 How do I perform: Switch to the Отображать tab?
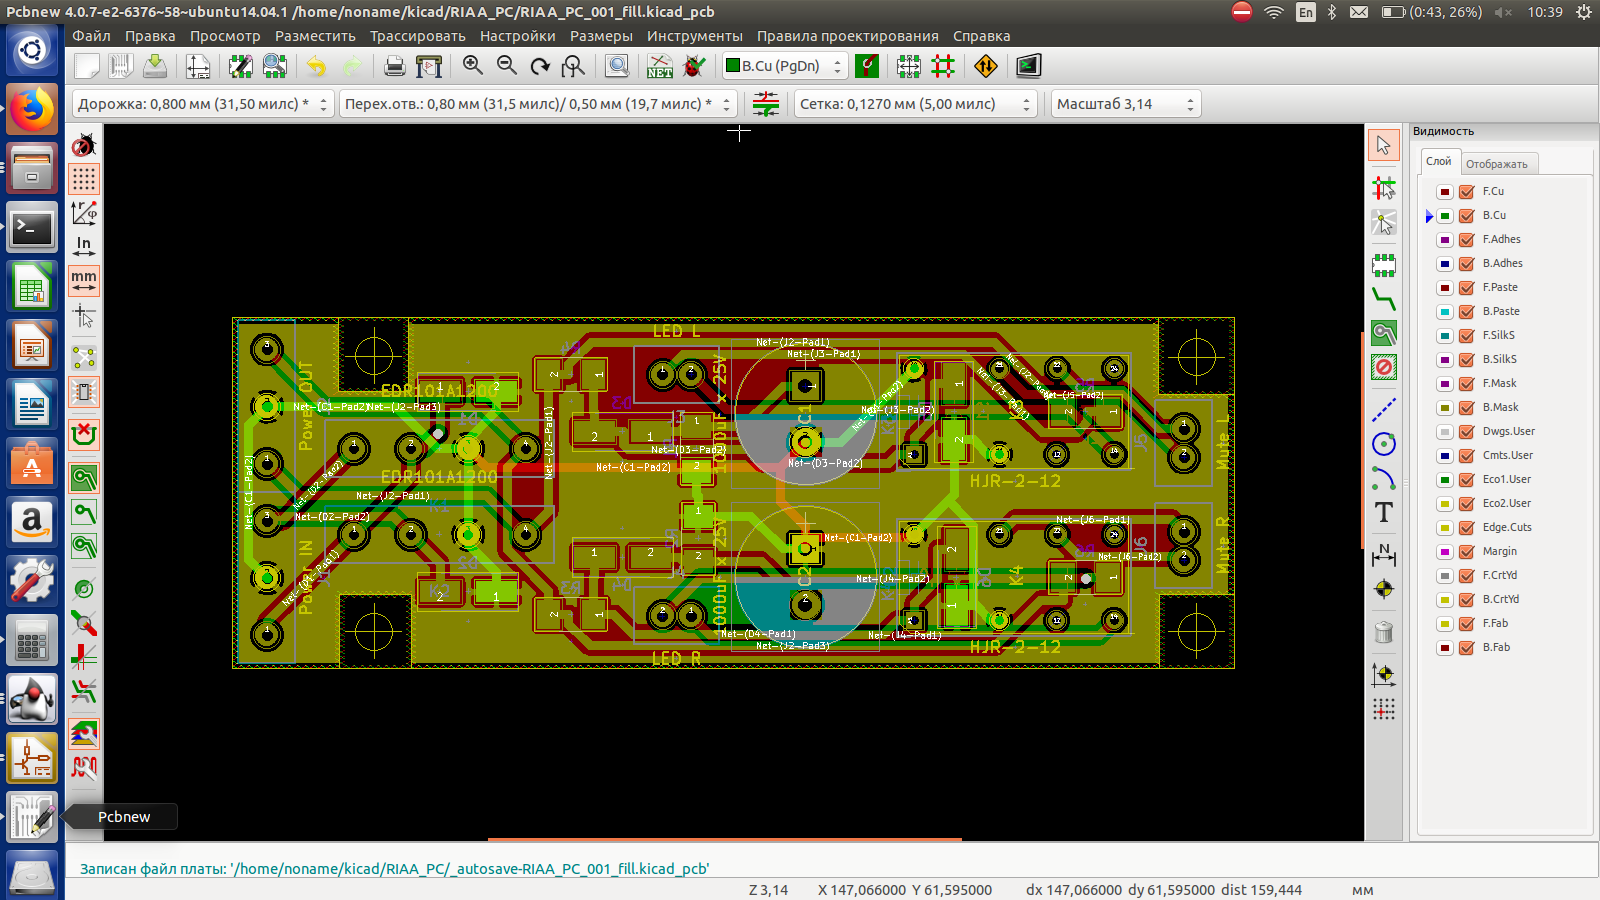[1496, 164]
